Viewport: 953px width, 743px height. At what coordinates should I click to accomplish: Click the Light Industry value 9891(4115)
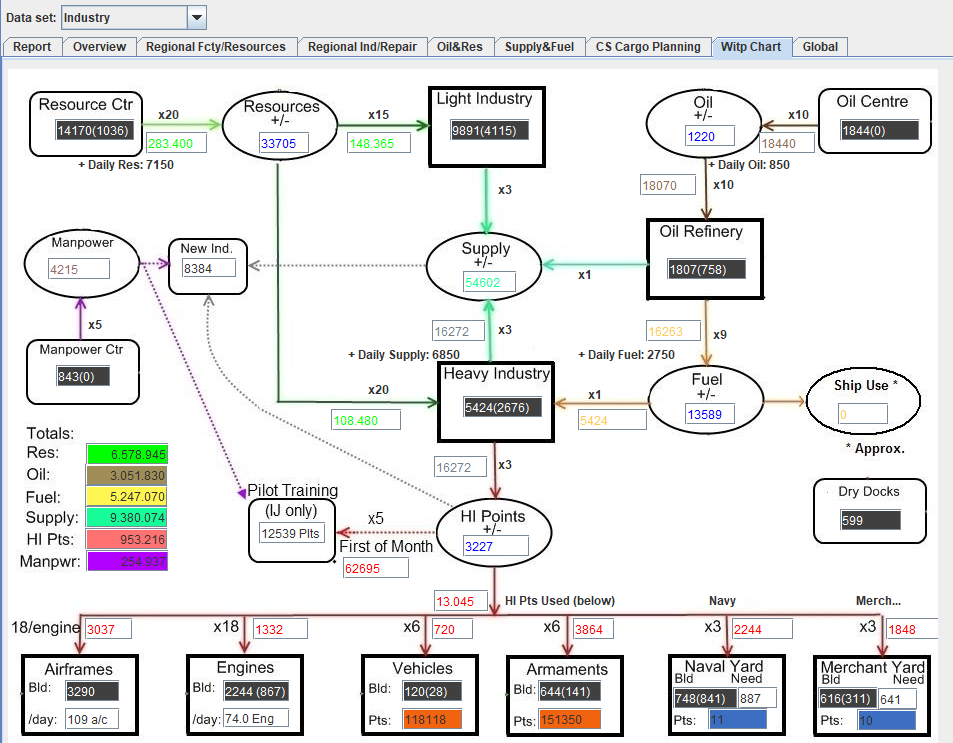pos(489,130)
